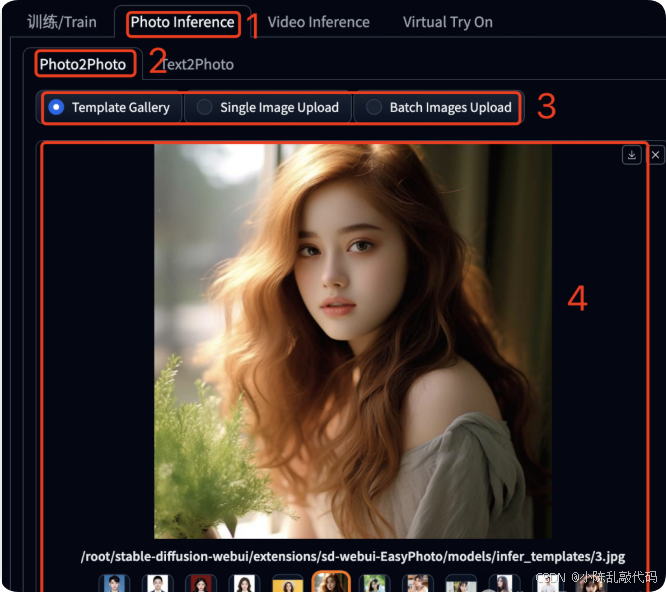Click the highlighted orange-bordered selected thumbnail
This screenshot has height=592, width=666.
331,582
